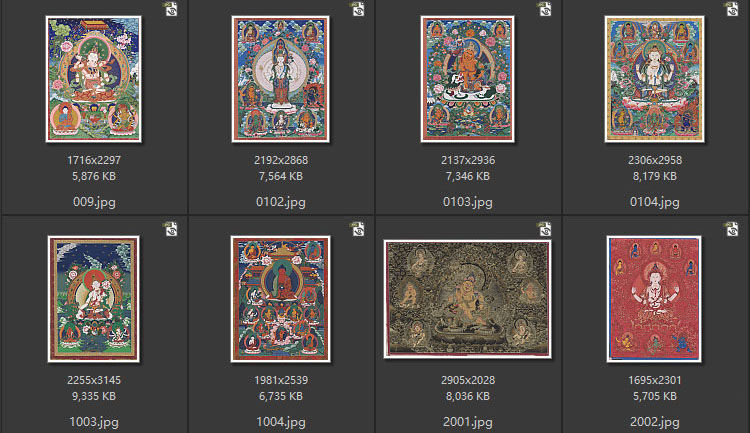Click the 0102.jpg filename label
This screenshot has height=433, width=750.
point(281,202)
